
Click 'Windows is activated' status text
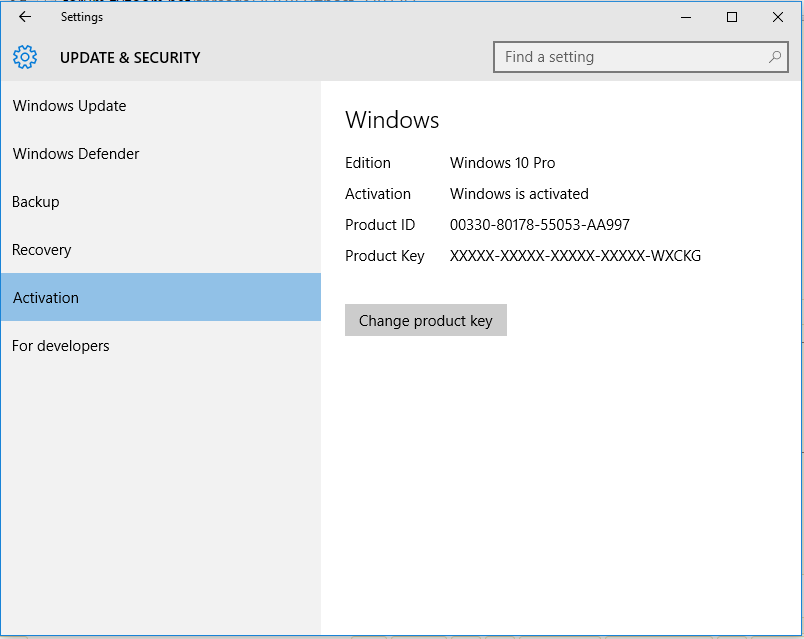click(519, 194)
